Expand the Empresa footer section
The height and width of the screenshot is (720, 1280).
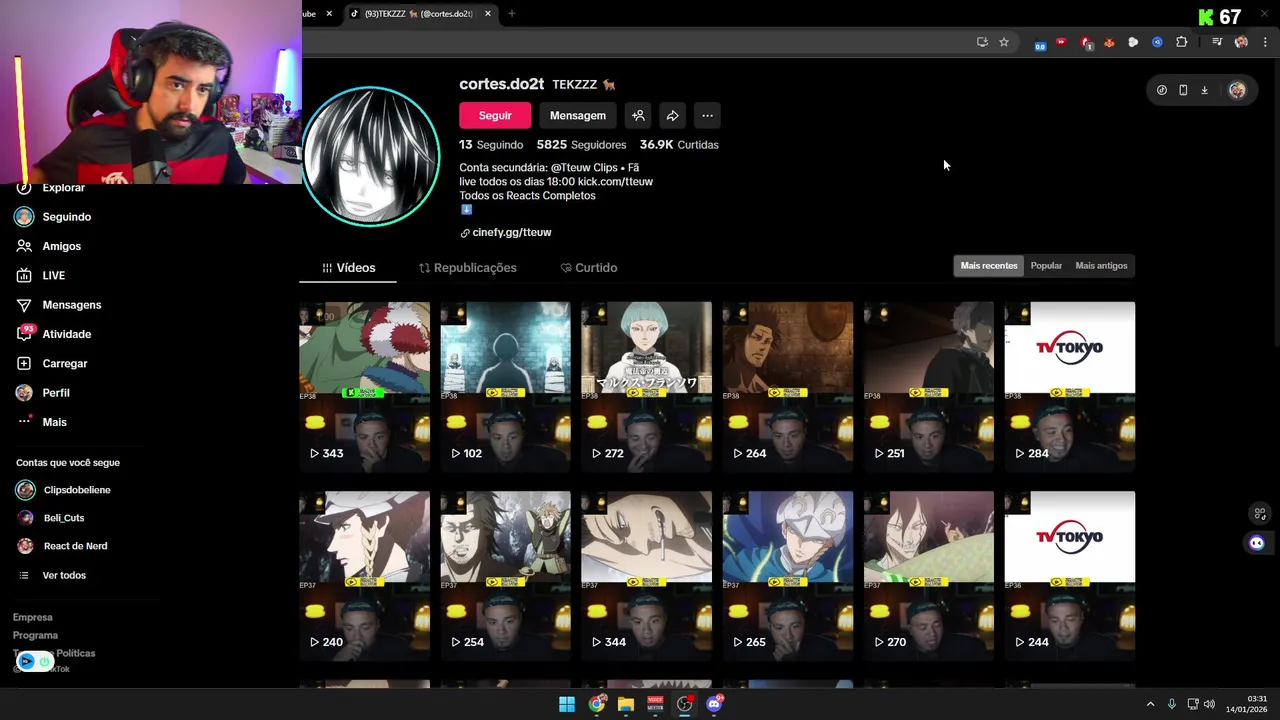33,617
